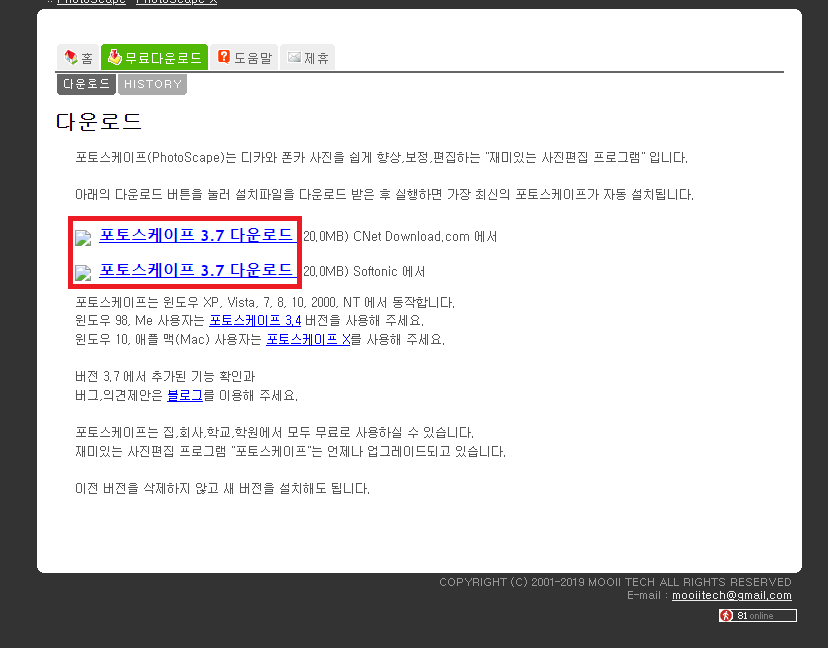The image size is (828, 648).
Task: Open the 제휴 partnership tab
Action: [307, 57]
